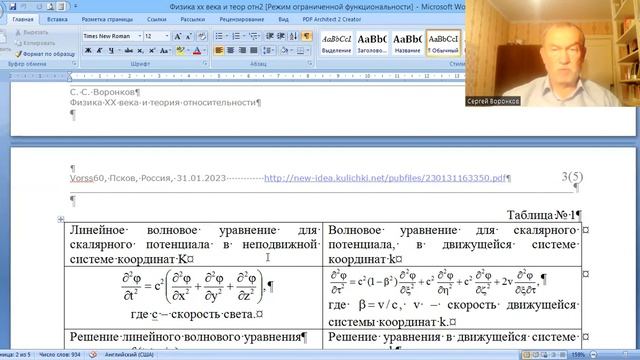Image resolution: width=640 pixels, height=360 pixels.
Task: Toggle italic (К) formatting
Action: [99, 51]
